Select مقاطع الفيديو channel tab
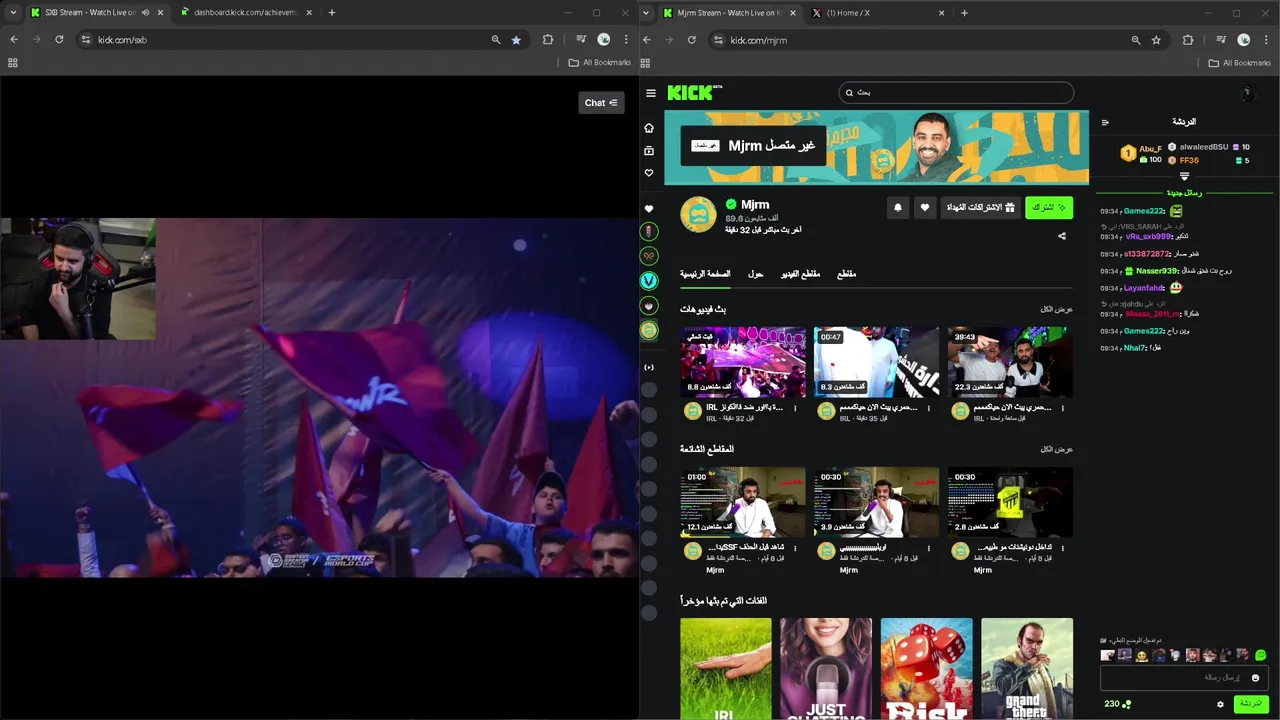This screenshot has width=1280, height=720. tap(801, 274)
